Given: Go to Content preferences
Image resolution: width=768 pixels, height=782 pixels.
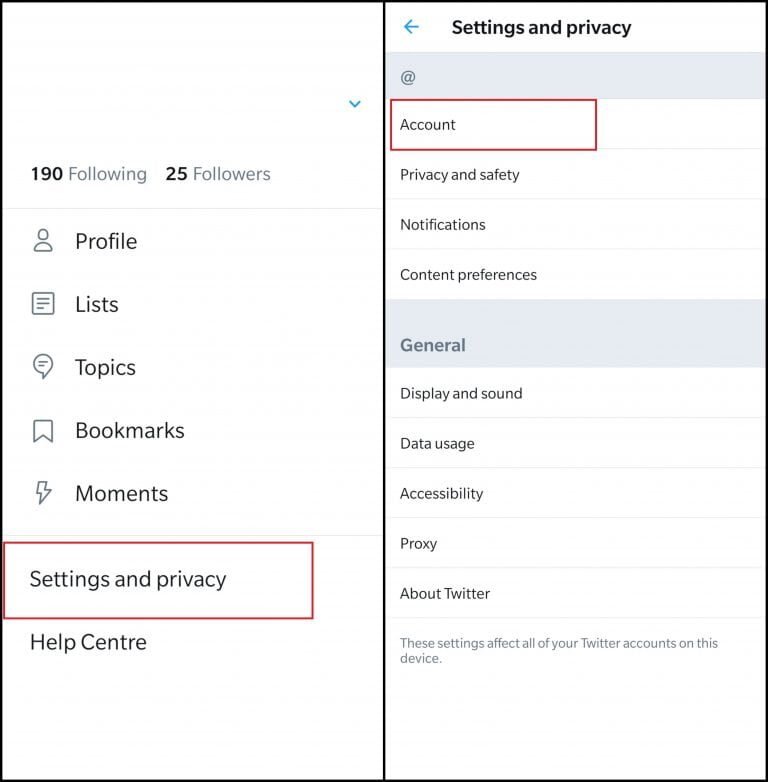Looking at the screenshot, I should [x=468, y=275].
